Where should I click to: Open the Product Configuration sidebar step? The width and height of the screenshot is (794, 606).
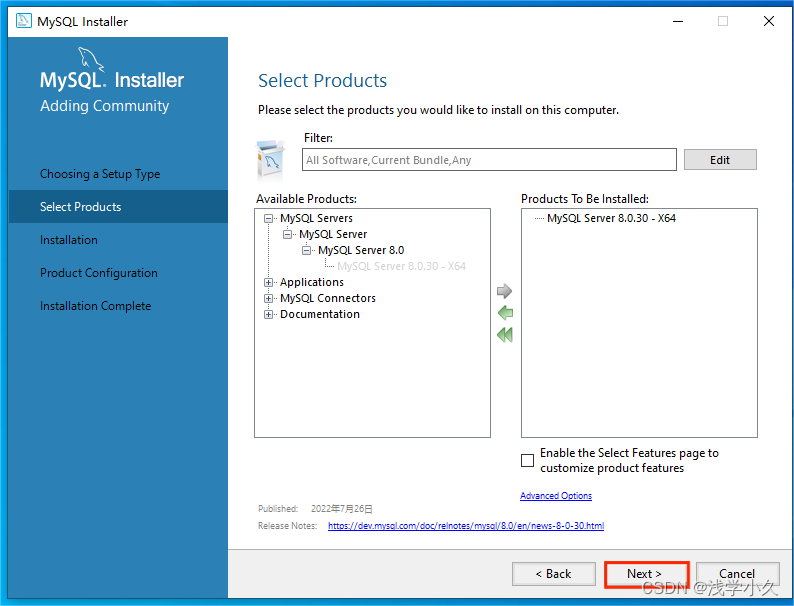click(x=99, y=273)
